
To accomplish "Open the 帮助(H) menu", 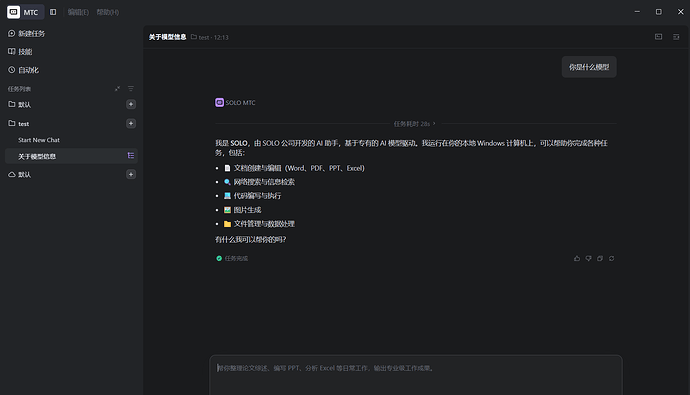I will pyautogui.click(x=108, y=12).
